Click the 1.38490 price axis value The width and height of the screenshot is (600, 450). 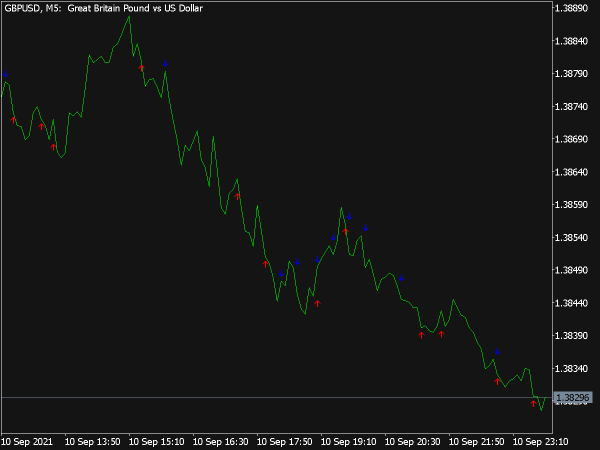[571, 270]
